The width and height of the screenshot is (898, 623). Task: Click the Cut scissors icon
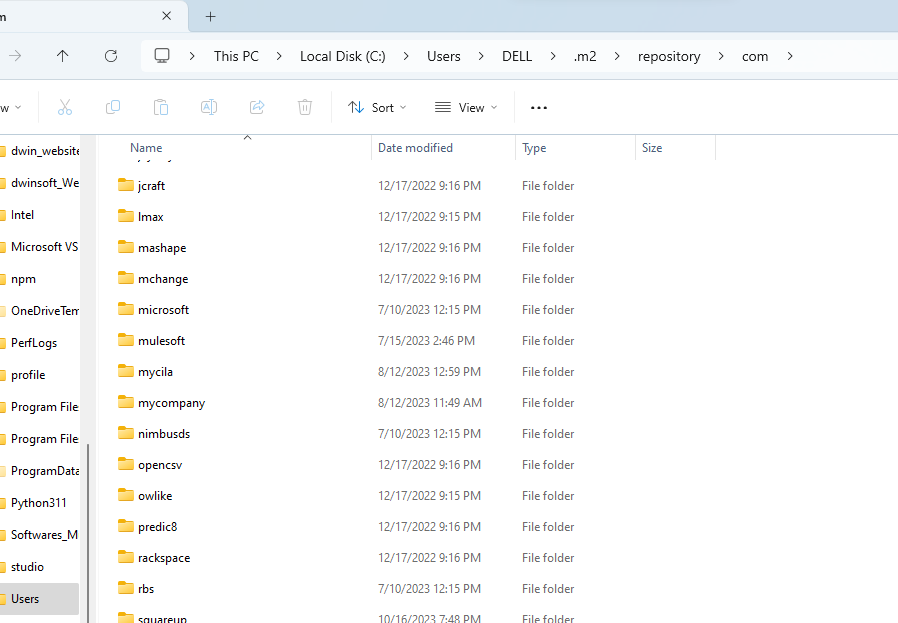65,107
